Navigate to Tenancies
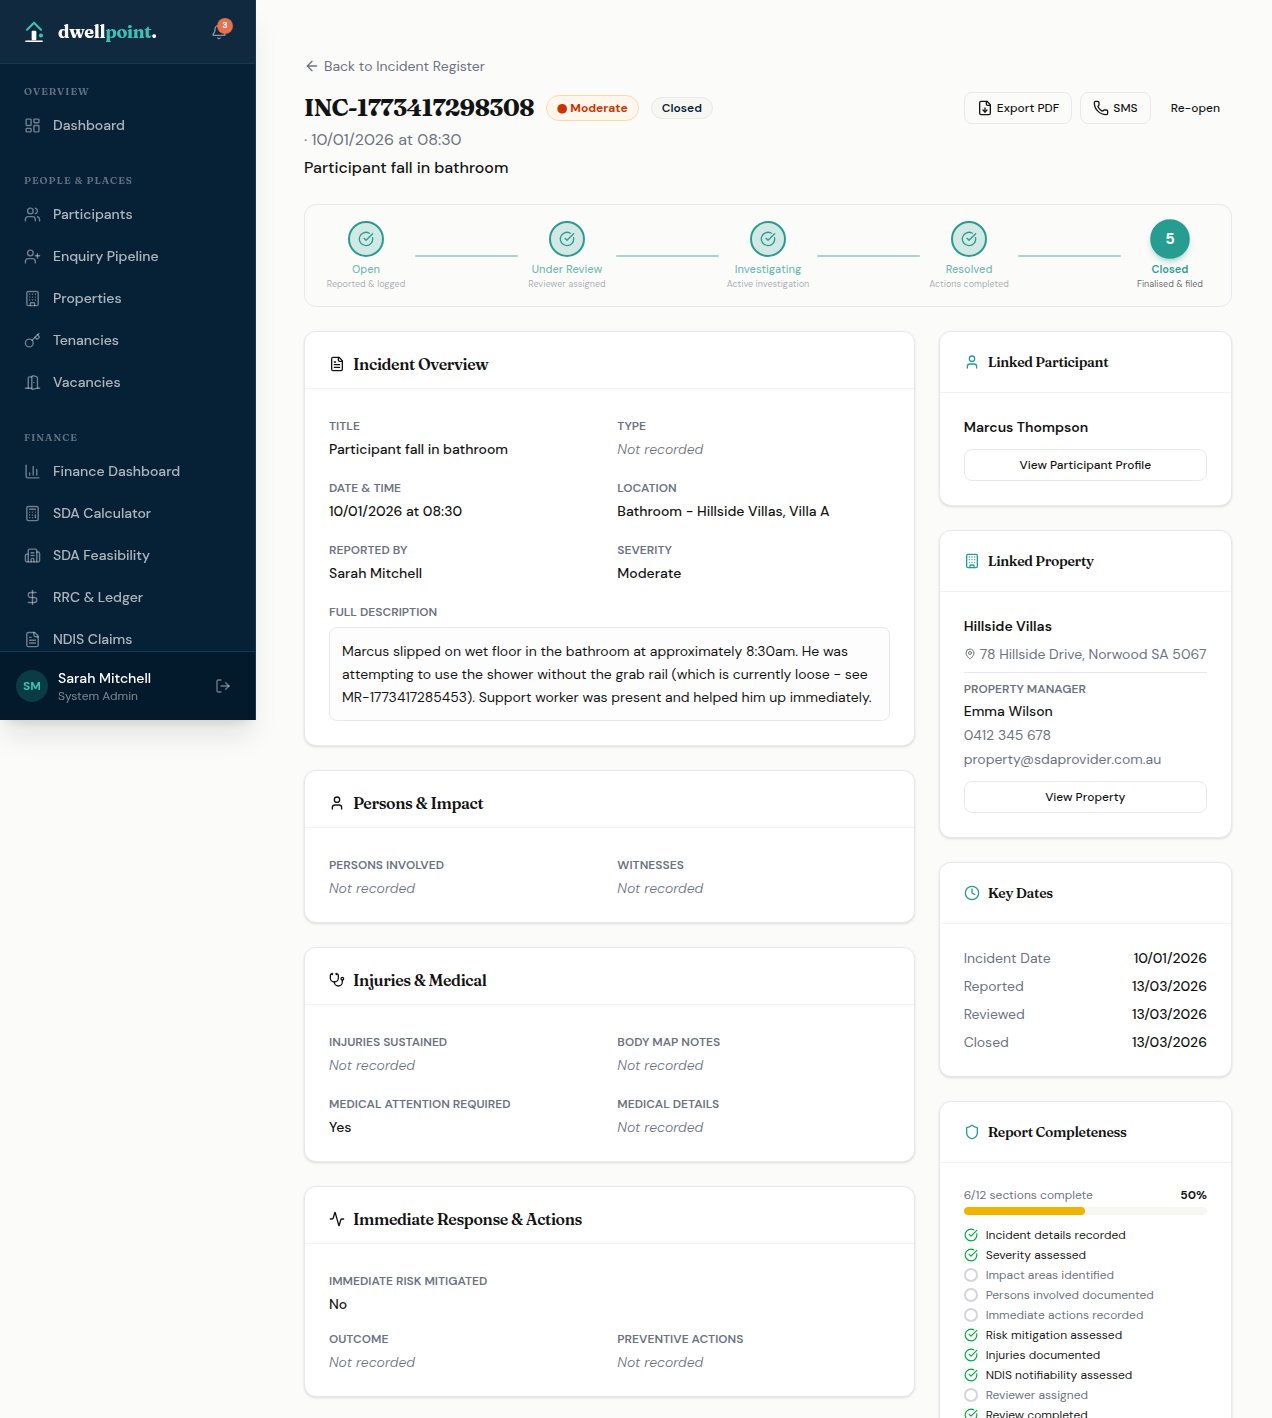Image resolution: width=1272 pixels, height=1418 pixels. (128, 340)
